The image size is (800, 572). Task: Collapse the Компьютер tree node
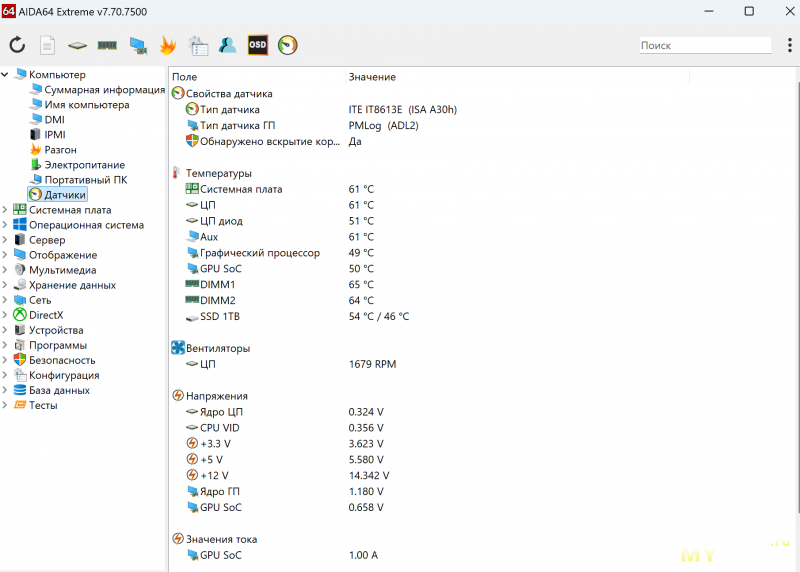coord(5,74)
